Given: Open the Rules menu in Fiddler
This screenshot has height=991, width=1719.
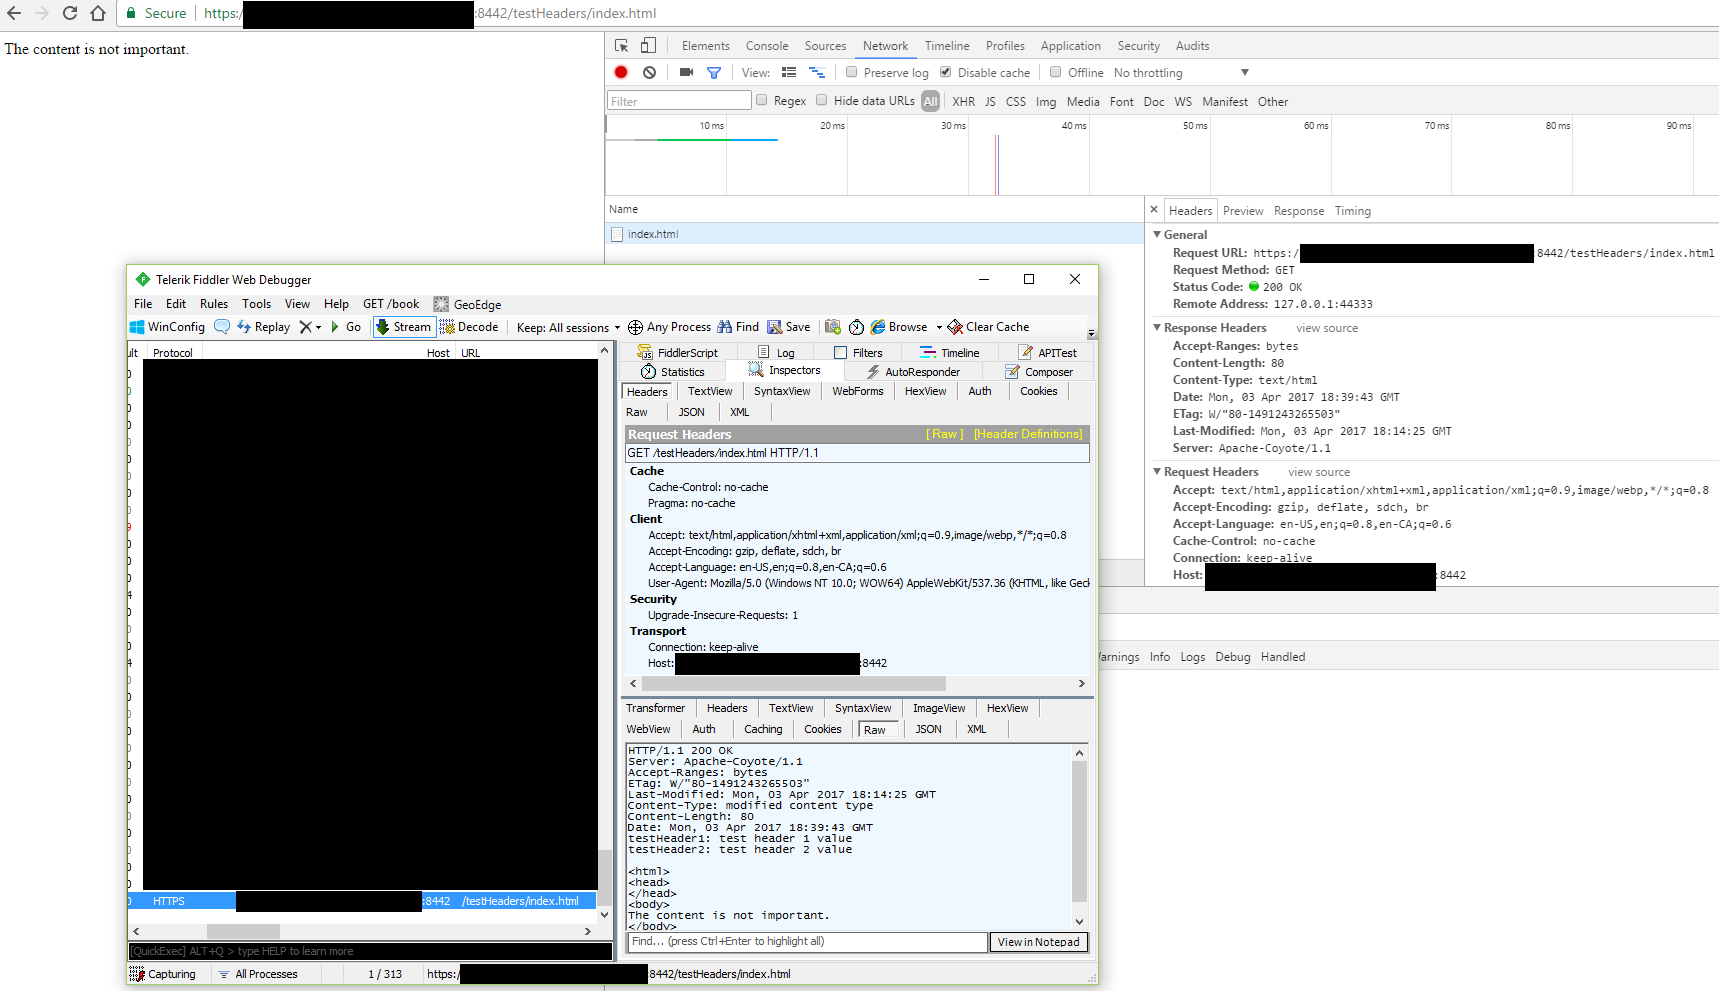Looking at the screenshot, I should [214, 304].
